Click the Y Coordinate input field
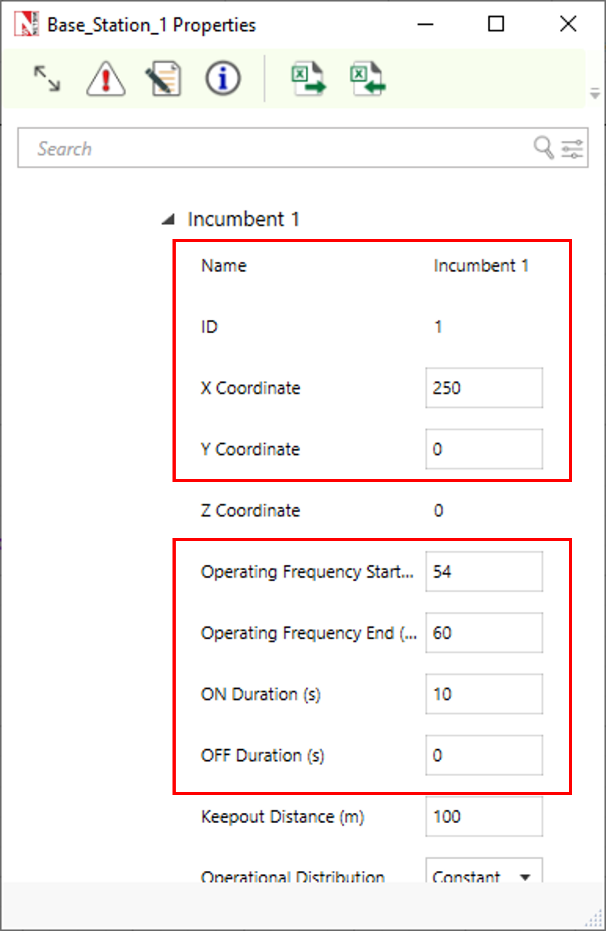The width and height of the screenshot is (606, 931). point(484,449)
